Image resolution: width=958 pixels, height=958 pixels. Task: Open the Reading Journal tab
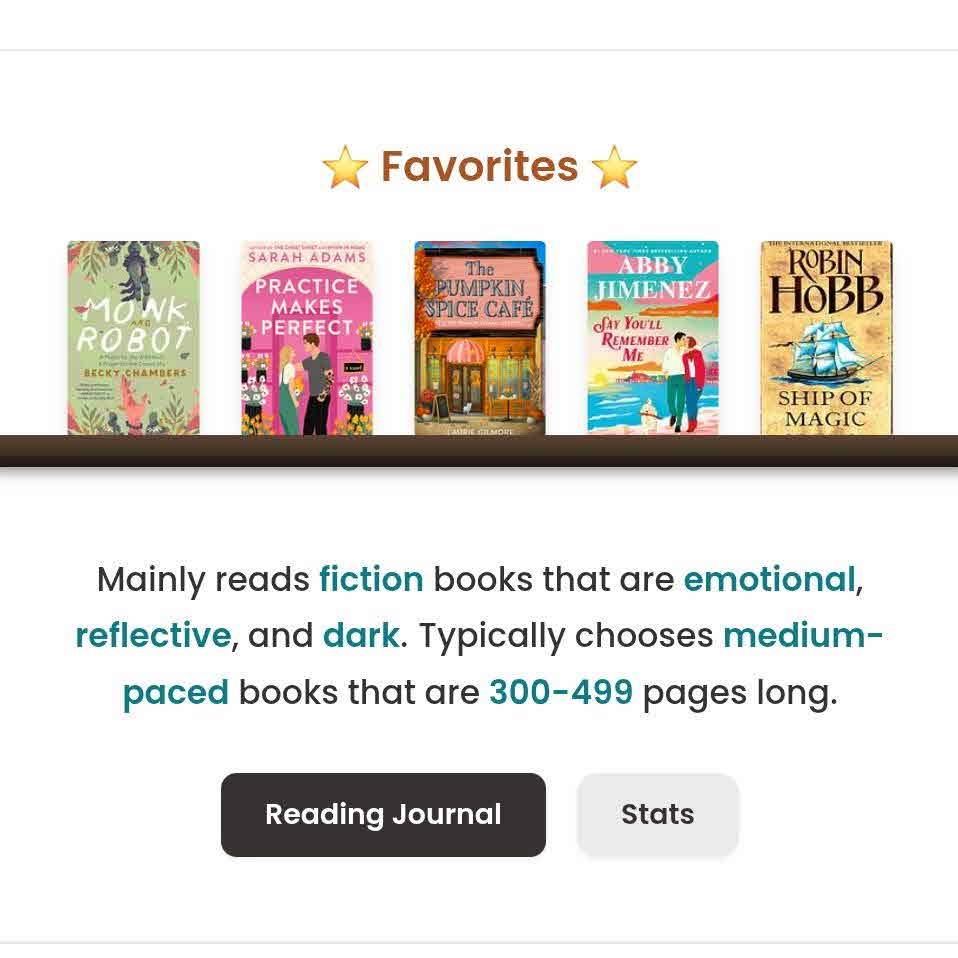tap(383, 815)
